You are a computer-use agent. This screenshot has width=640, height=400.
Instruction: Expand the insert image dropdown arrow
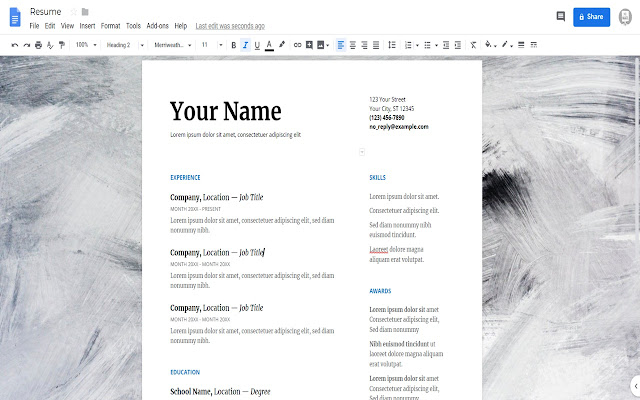point(327,45)
